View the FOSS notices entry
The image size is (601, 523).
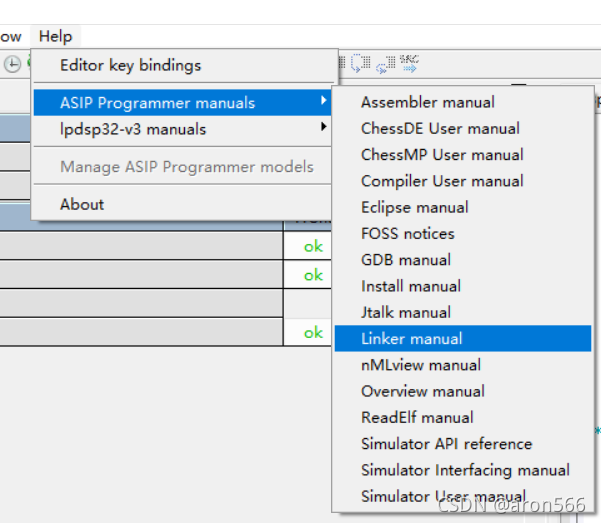click(x=463, y=234)
